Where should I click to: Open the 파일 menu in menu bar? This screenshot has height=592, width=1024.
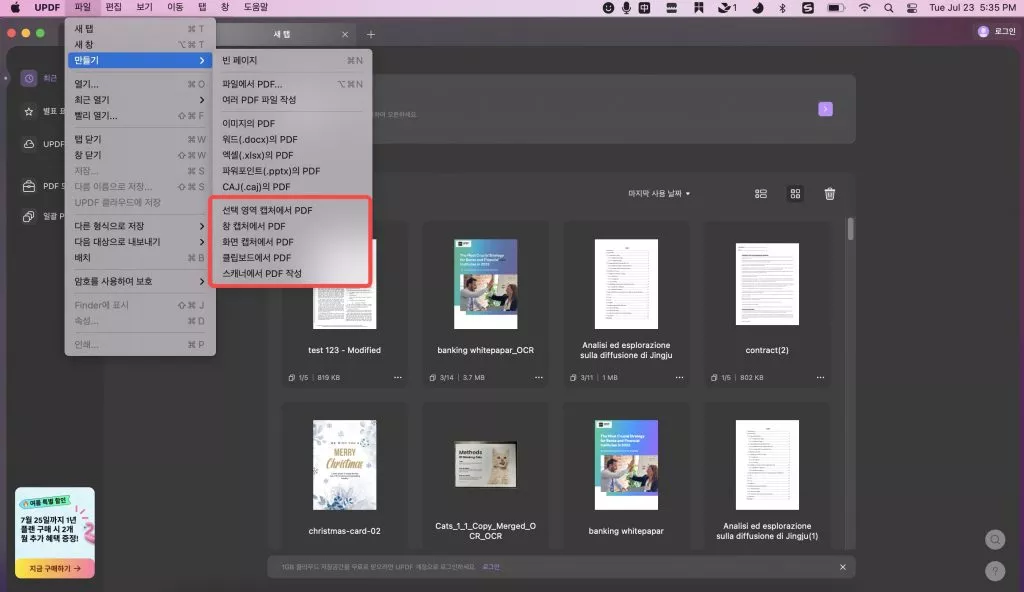(x=82, y=7)
